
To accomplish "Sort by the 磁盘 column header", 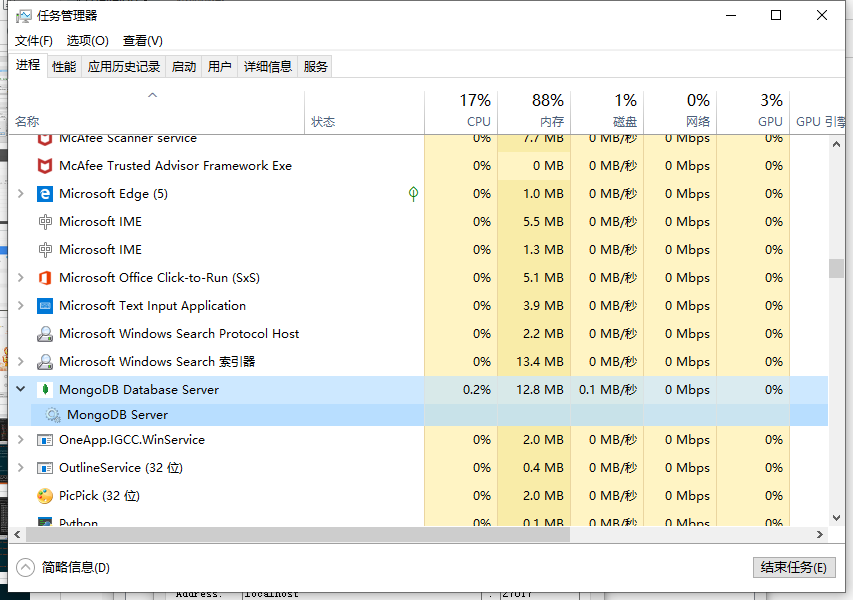I will point(607,112).
